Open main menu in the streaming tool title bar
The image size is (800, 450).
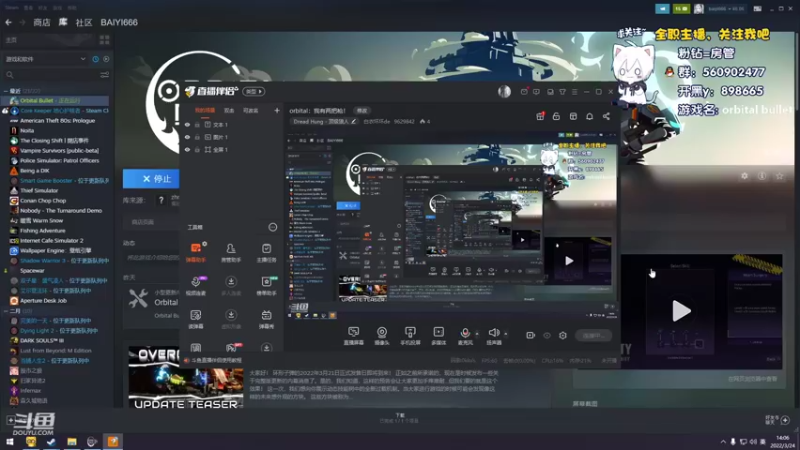tap(574, 92)
